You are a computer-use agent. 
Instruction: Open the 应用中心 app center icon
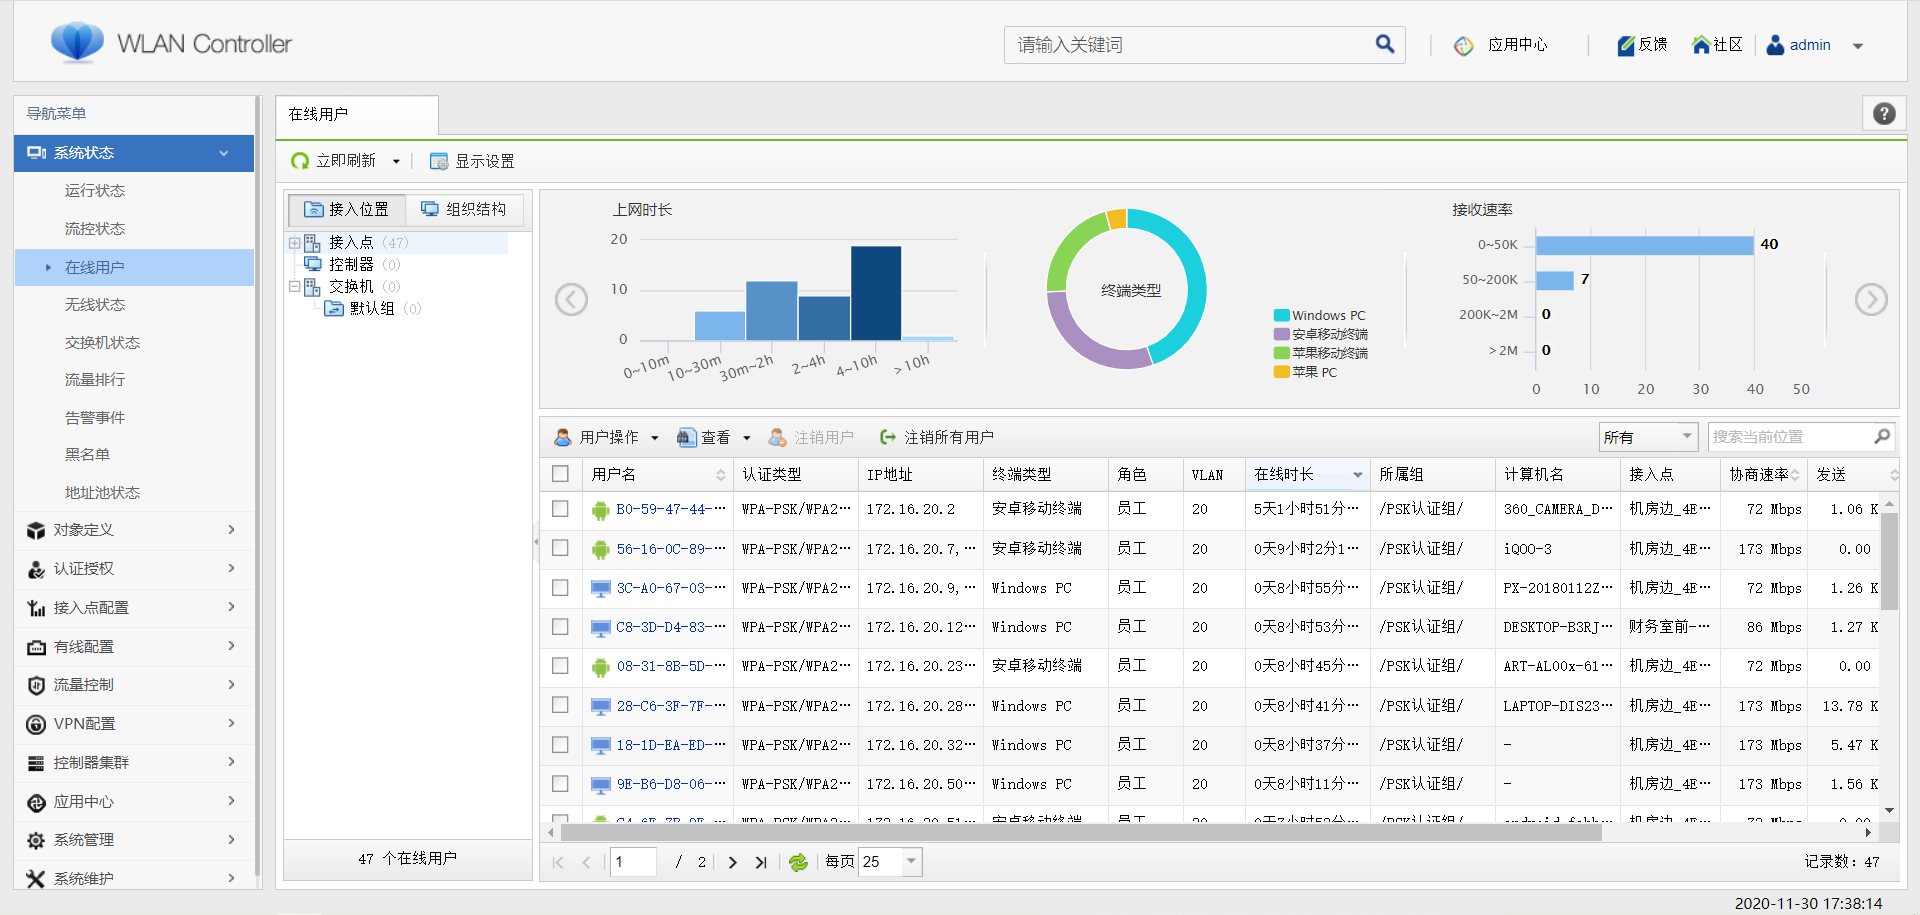tap(1464, 45)
